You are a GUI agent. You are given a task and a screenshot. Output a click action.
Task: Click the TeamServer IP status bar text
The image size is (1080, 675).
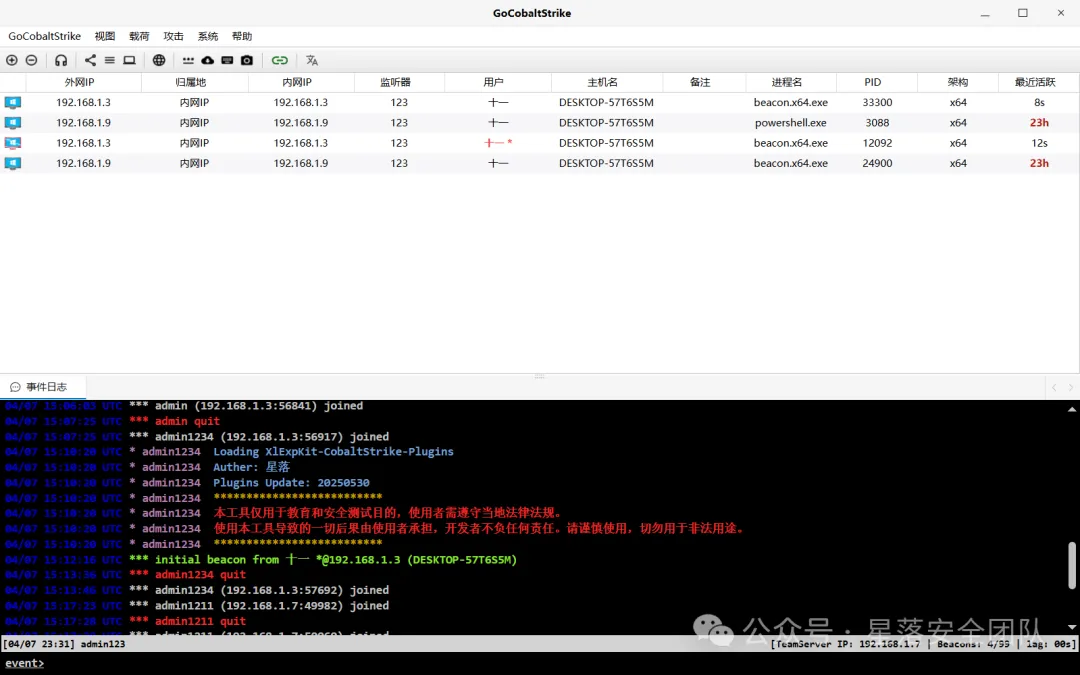point(846,644)
